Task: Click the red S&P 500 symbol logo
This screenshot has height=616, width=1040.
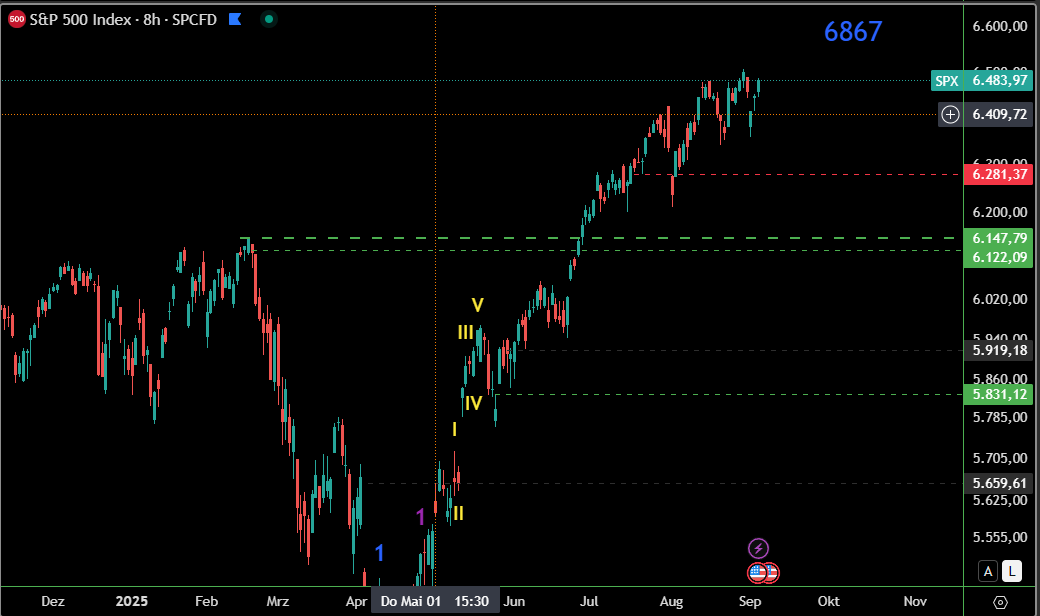Action: click(17, 19)
